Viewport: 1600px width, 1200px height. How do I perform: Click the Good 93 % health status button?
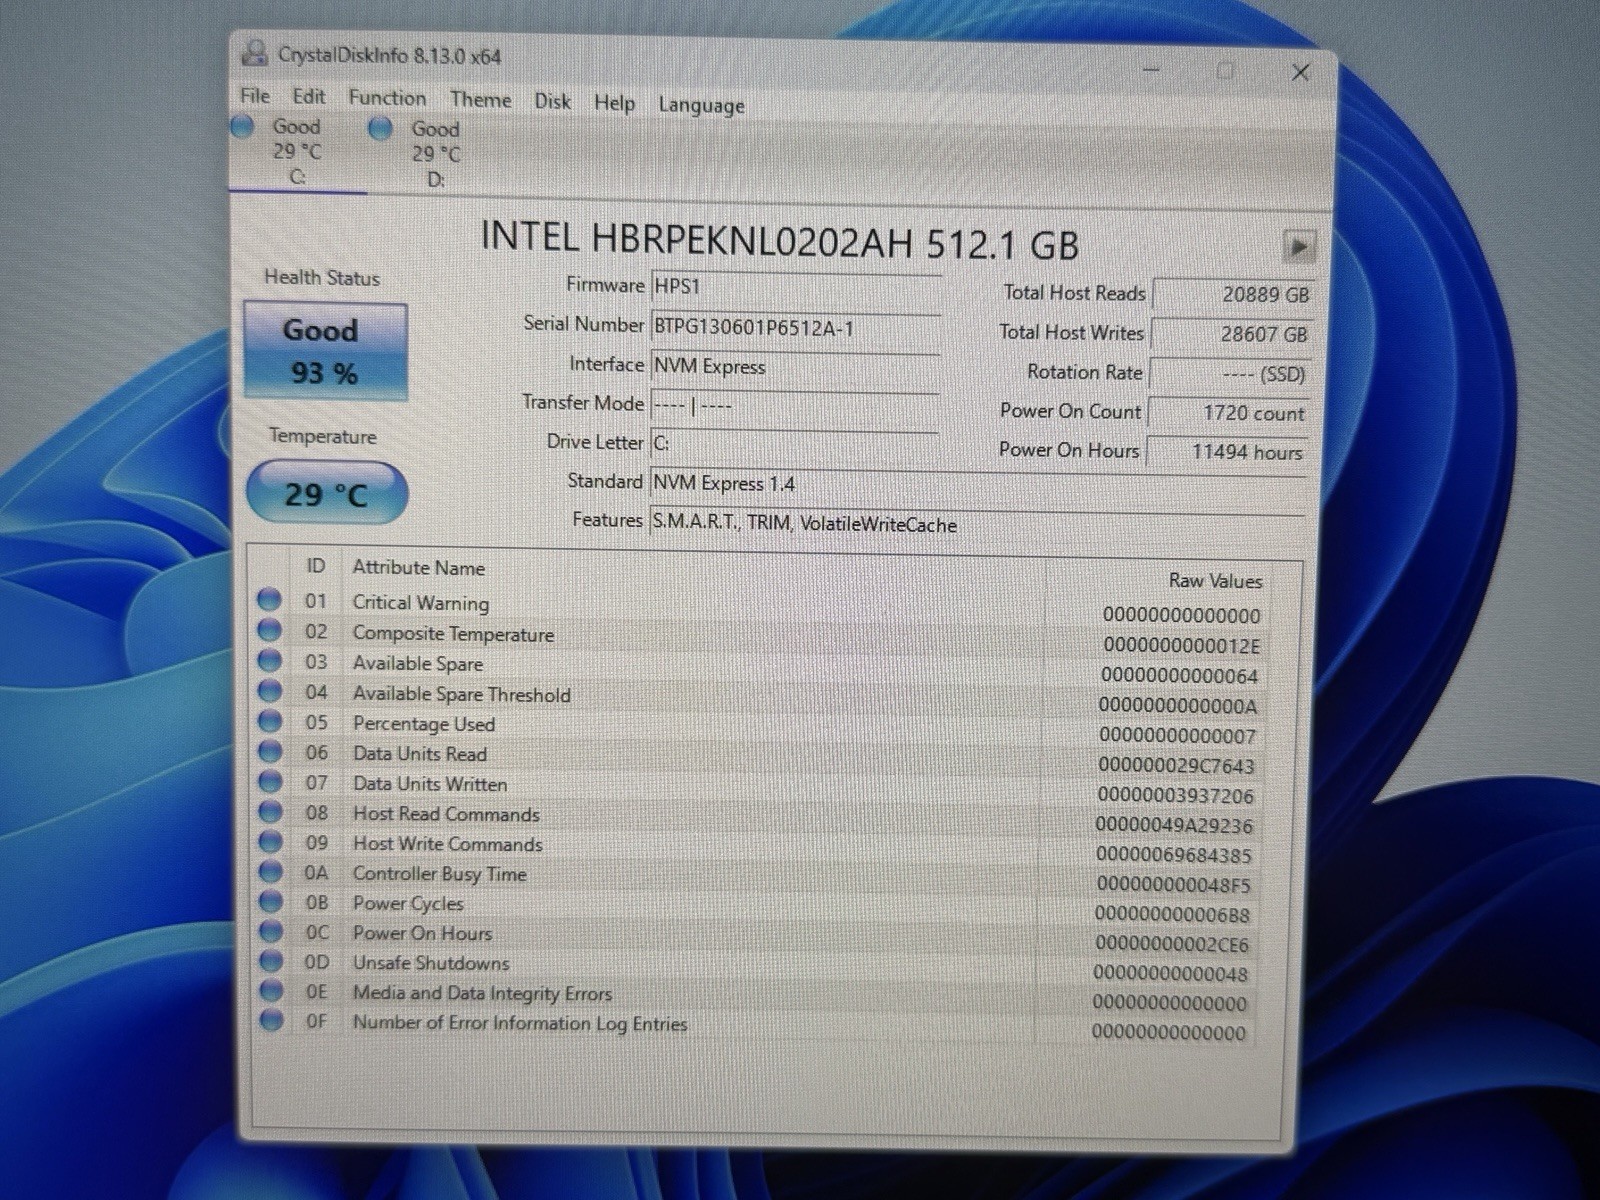[325, 352]
